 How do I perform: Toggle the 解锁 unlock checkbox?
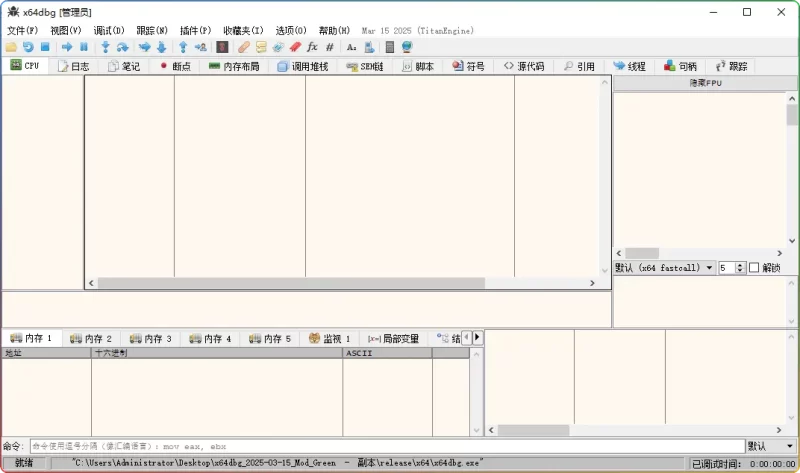pyautogui.click(x=754, y=268)
